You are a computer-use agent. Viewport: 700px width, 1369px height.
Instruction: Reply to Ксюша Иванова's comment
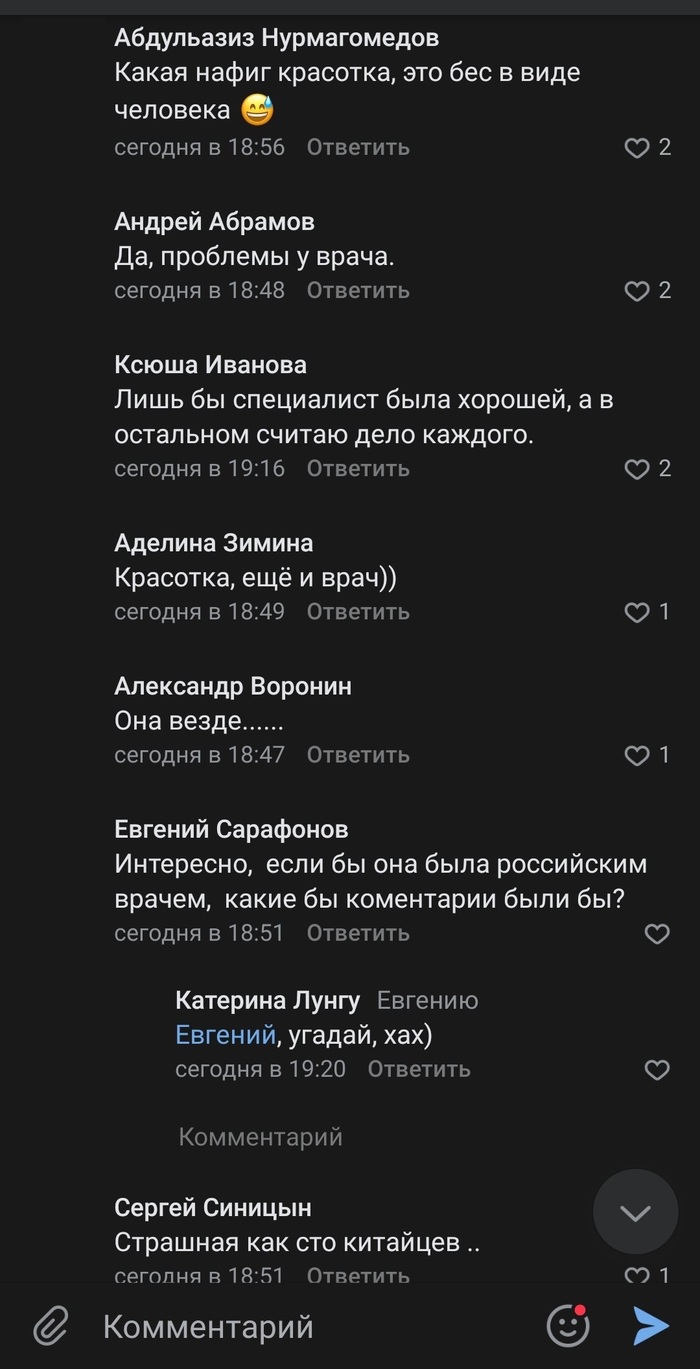point(358,468)
